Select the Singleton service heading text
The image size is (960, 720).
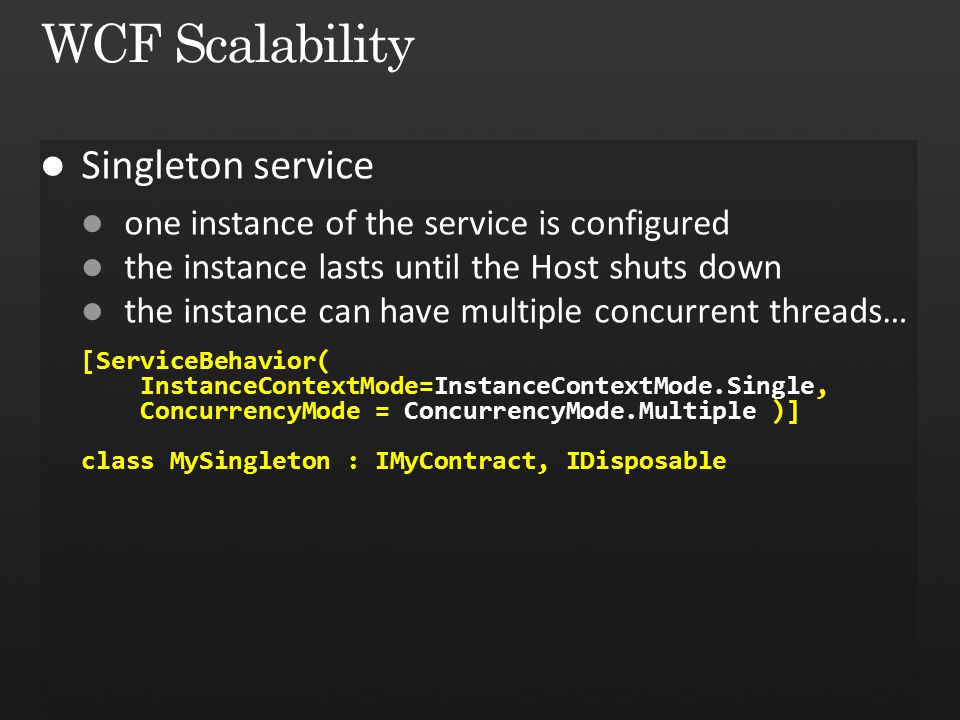227,167
